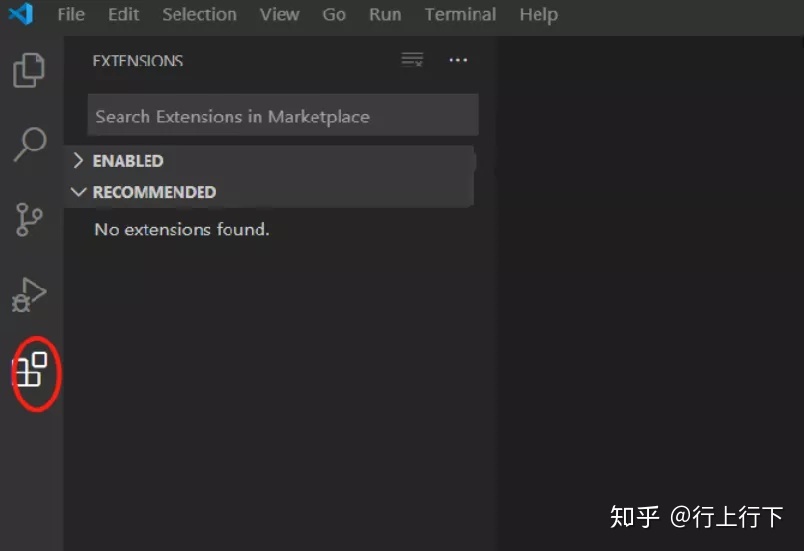The image size is (805, 551).
Task: Clear extensions search results icon
Action: 412,60
